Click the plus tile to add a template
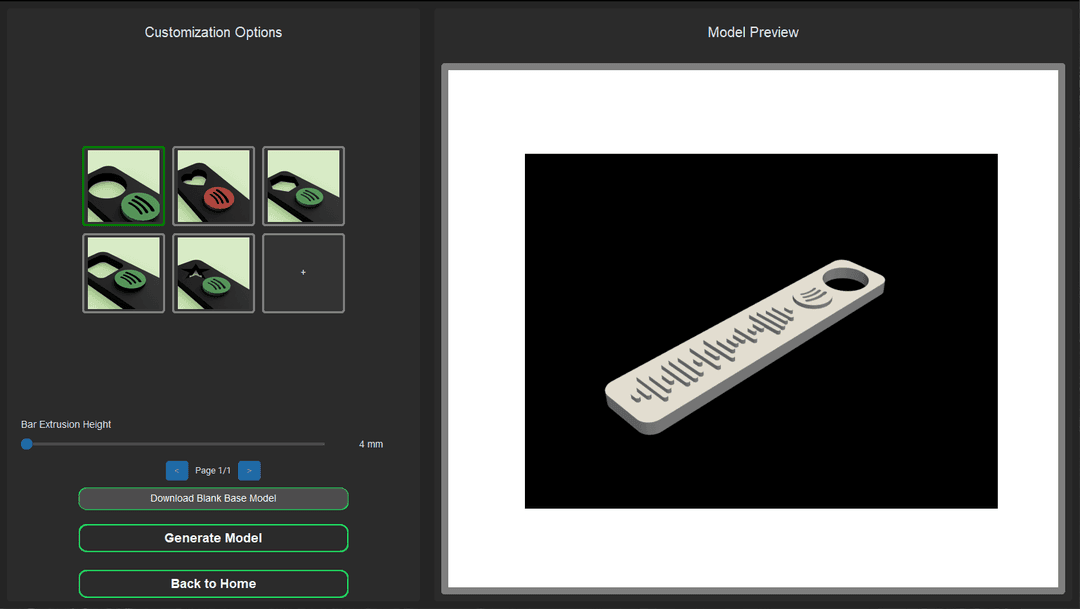Viewport: 1080px width, 609px height. (x=303, y=272)
